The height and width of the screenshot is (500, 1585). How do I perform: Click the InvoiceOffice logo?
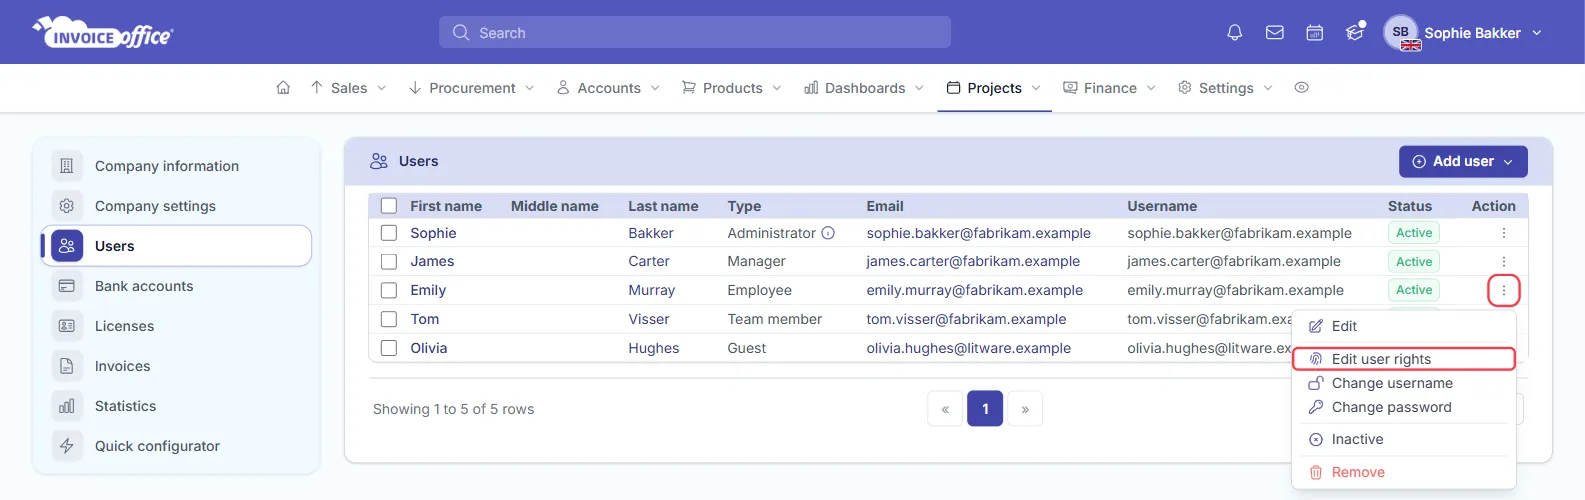point(103,33)
